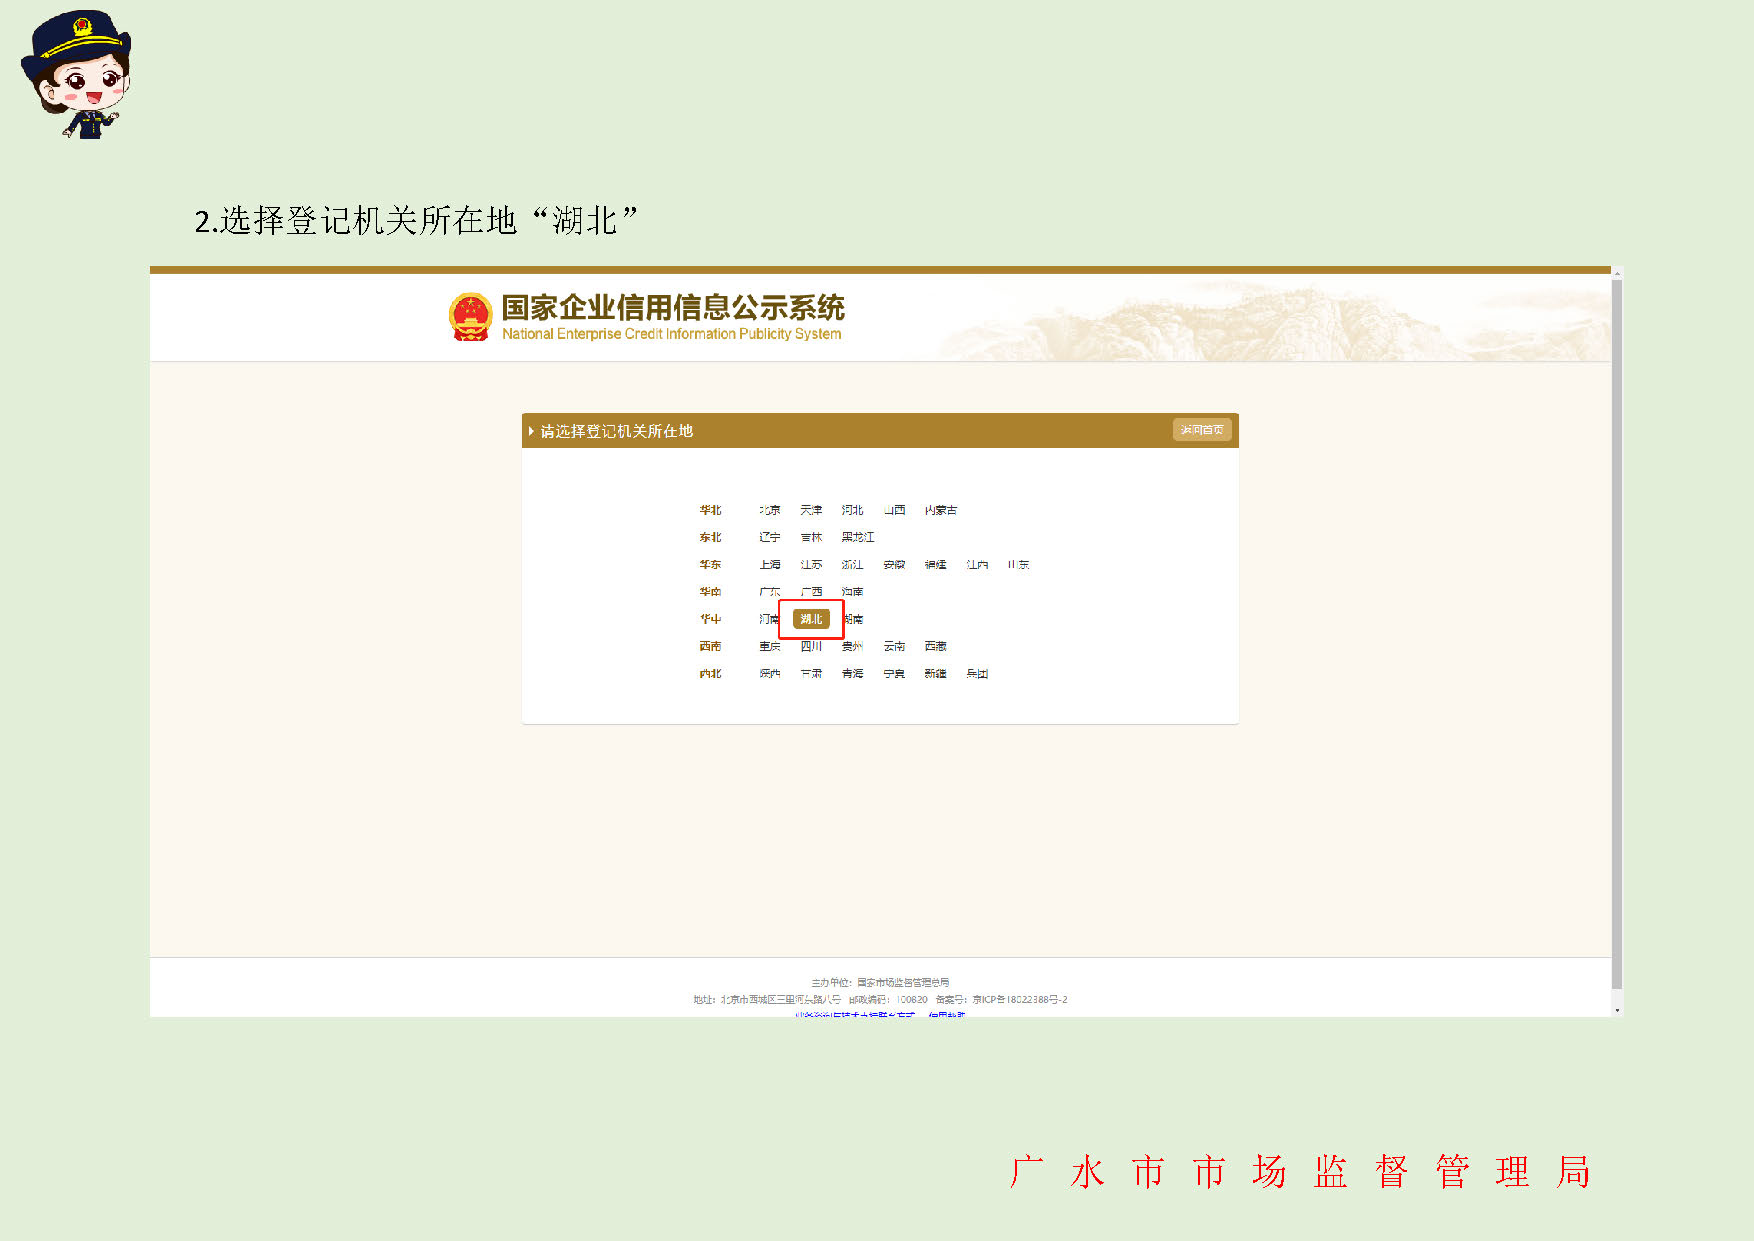Click the 主办单位 footer line
This screenshot has height=1241, width=1754.
[x=880, y=982]
